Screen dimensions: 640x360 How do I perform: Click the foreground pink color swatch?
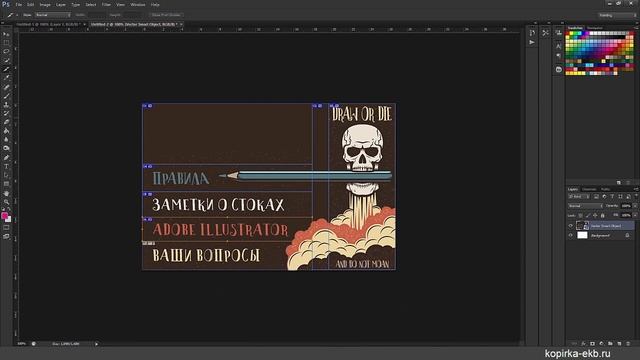click(4, 215)
